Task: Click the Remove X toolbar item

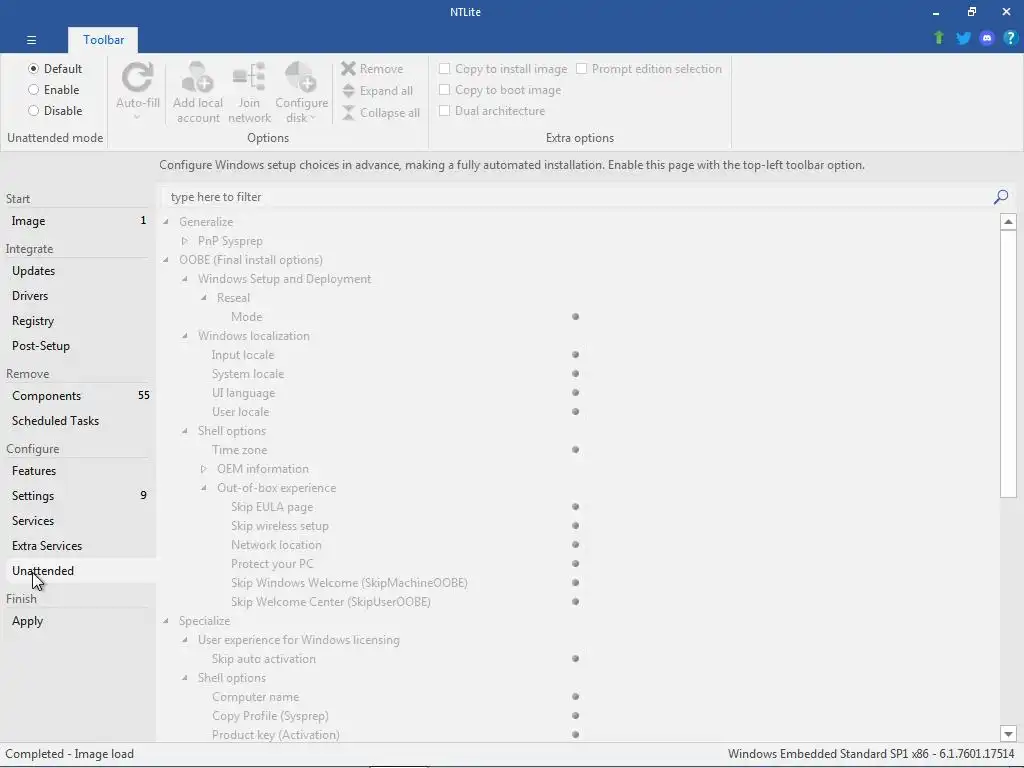Action: 372,69
